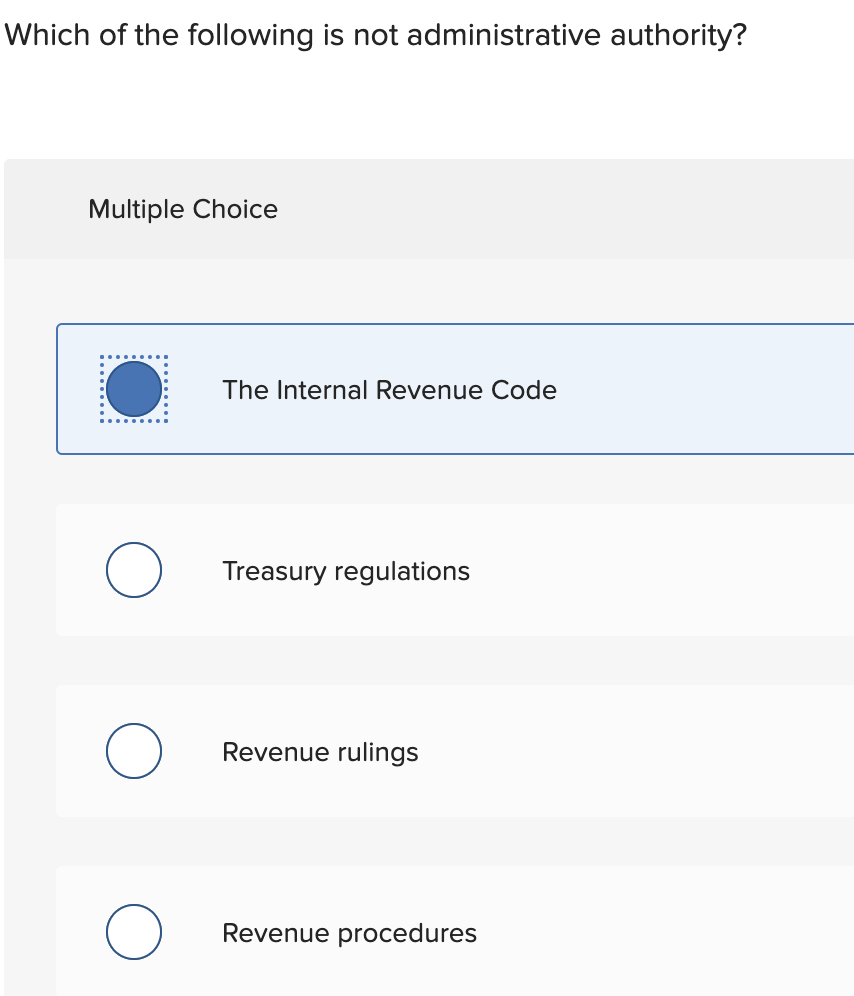Click the empty circle beside Treasury regulations
This screenshot has width=854, height=996.
[133, 570]
